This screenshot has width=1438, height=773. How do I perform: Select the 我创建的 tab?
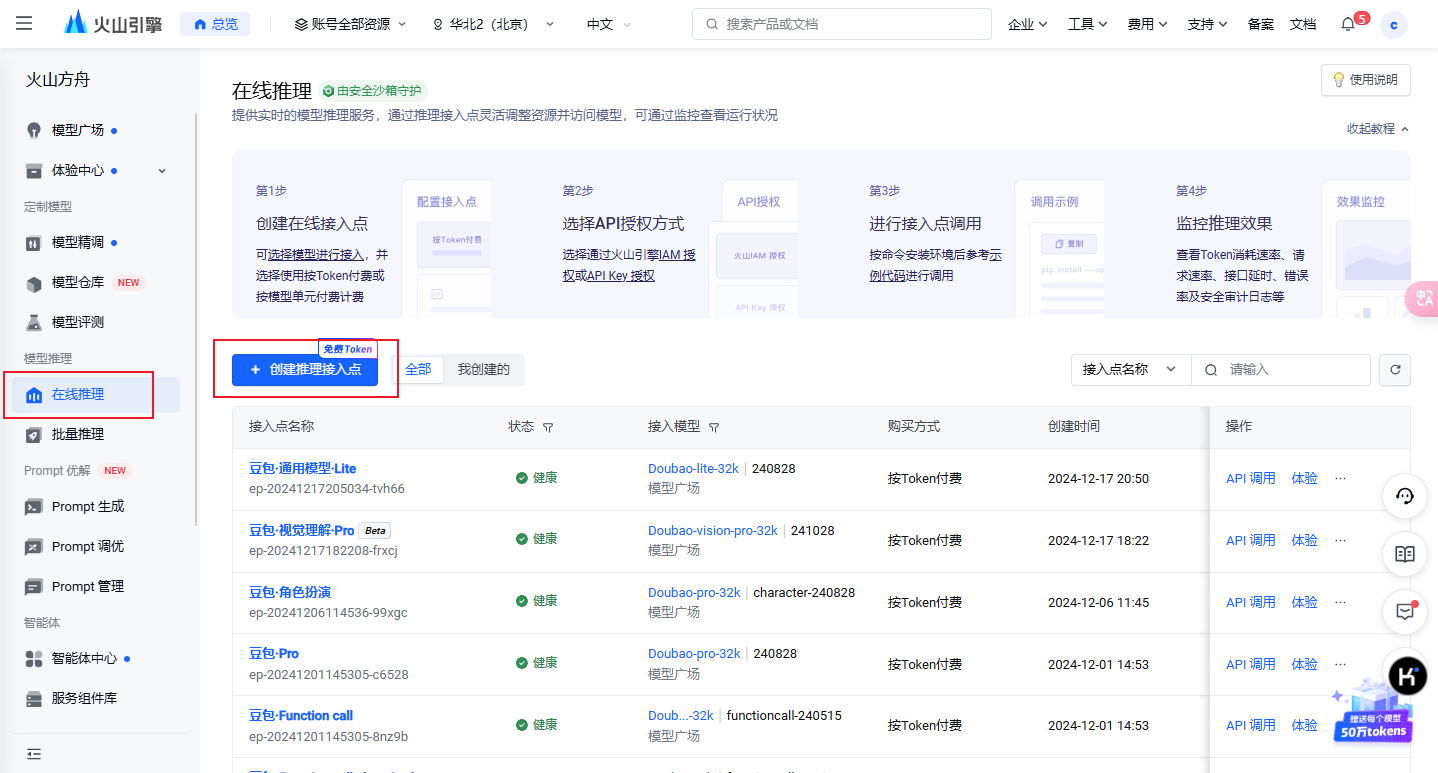pos(484,370)
